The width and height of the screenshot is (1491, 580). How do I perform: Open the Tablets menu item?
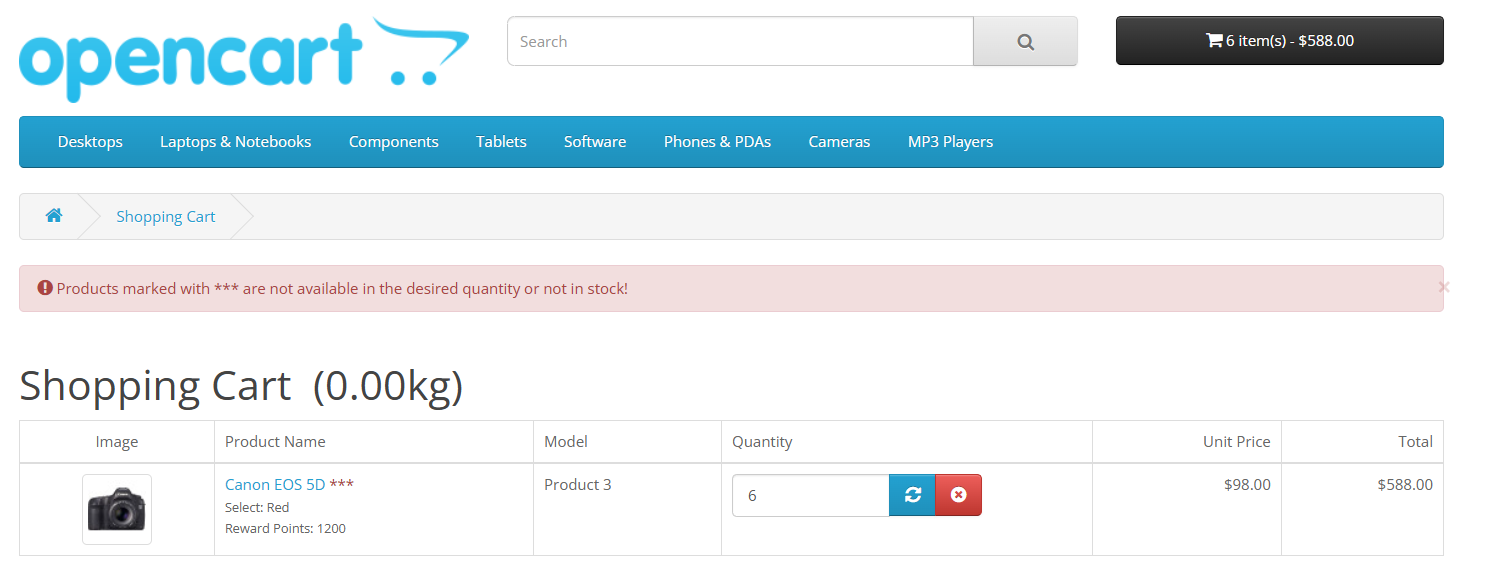click(501, 142)
